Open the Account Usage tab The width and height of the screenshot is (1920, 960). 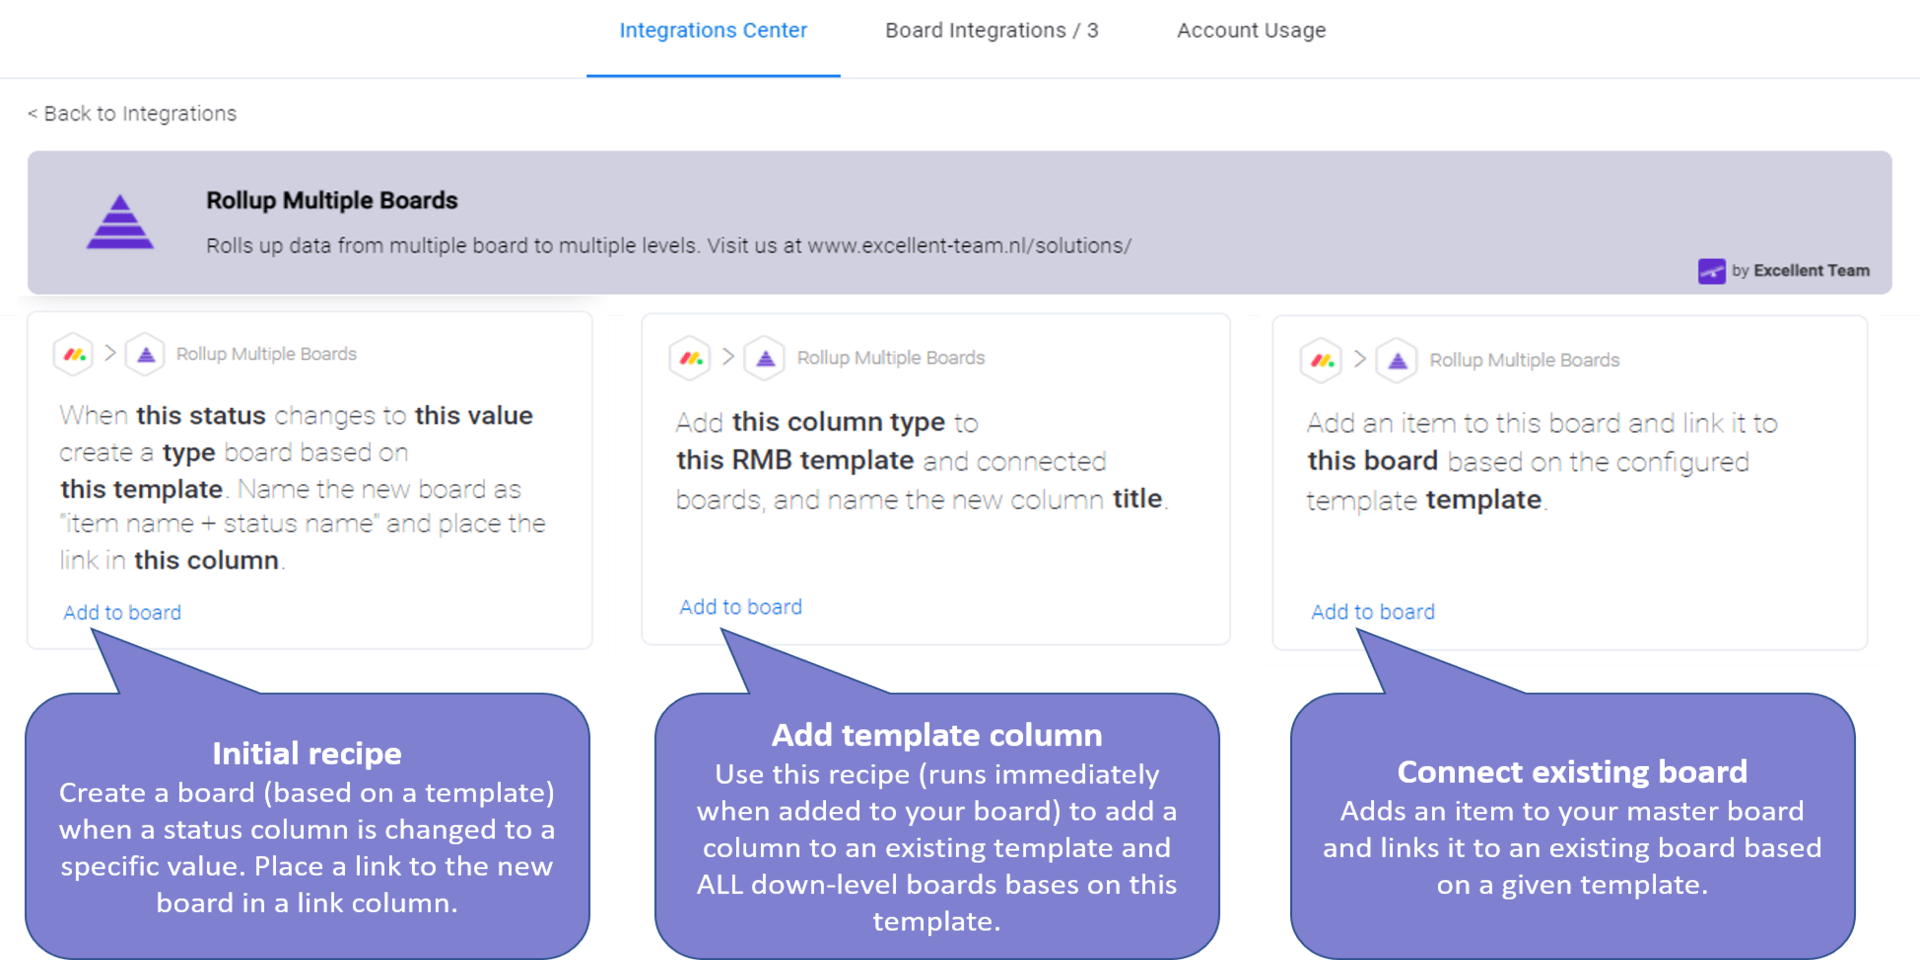click(x=1251, y=31)
